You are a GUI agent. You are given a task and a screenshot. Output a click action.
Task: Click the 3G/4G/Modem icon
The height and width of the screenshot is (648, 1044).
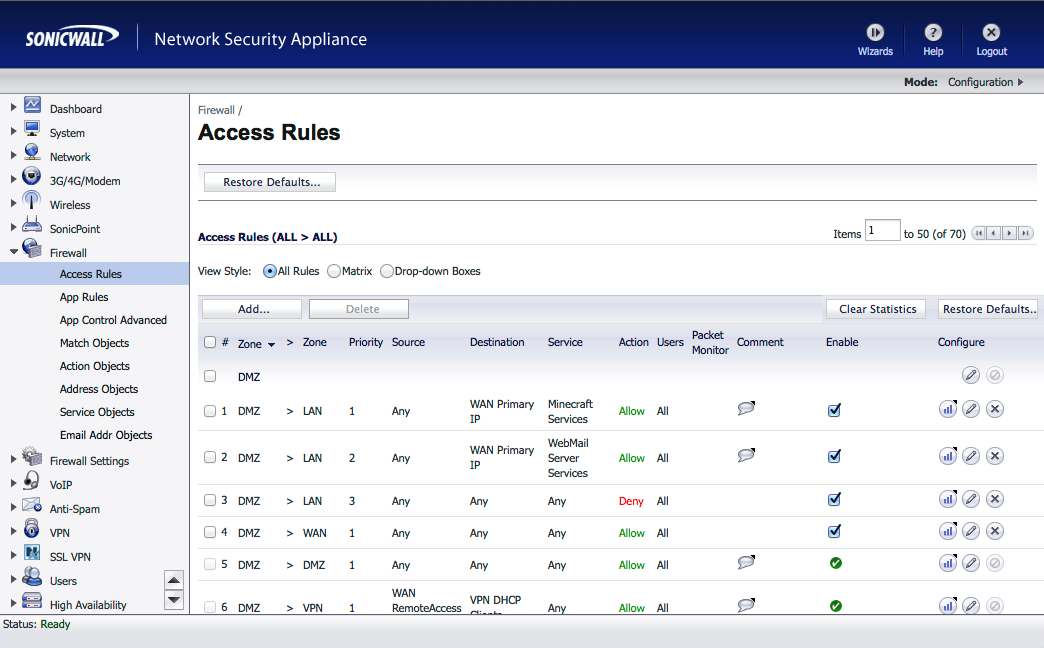pos(31,176)
